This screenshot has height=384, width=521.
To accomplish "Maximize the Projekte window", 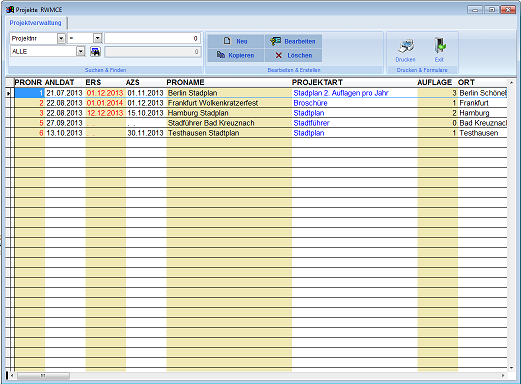I will click(491, 10).
